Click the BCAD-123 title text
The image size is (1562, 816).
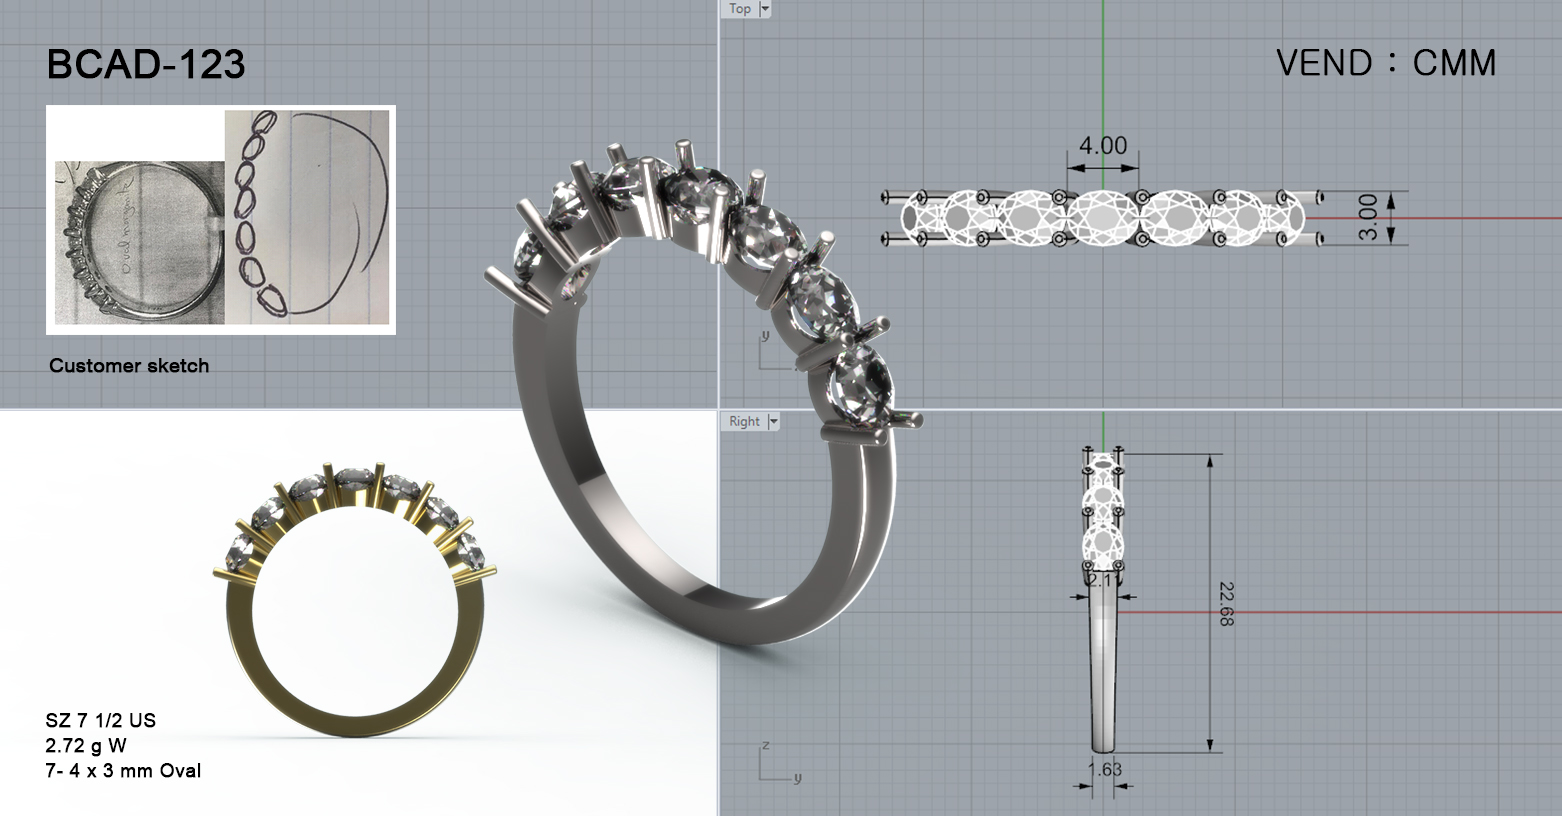[x=146, y=65]
